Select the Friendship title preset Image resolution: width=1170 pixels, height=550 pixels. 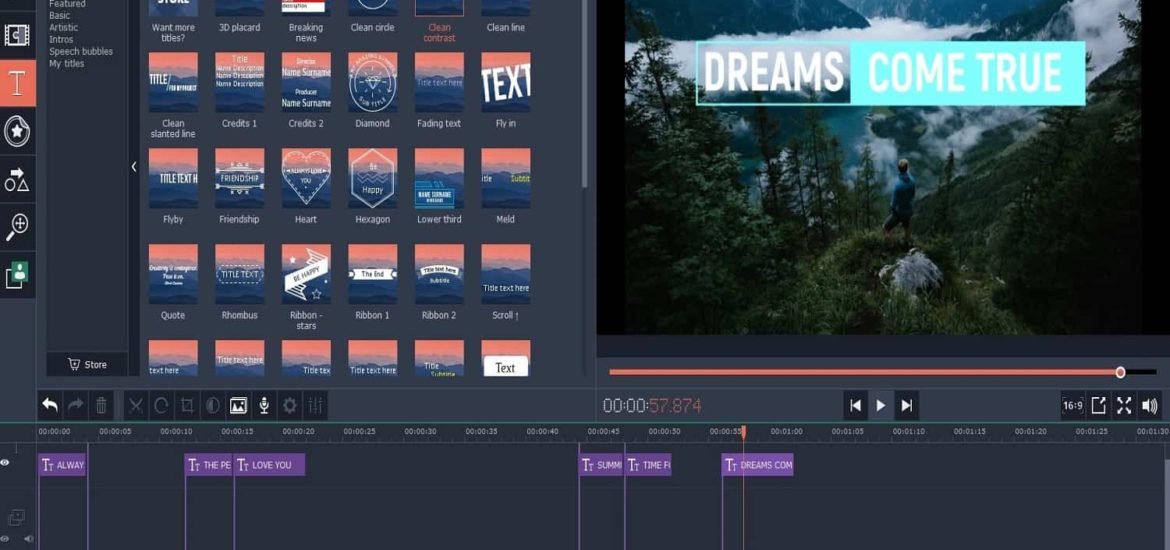point(240,178)
